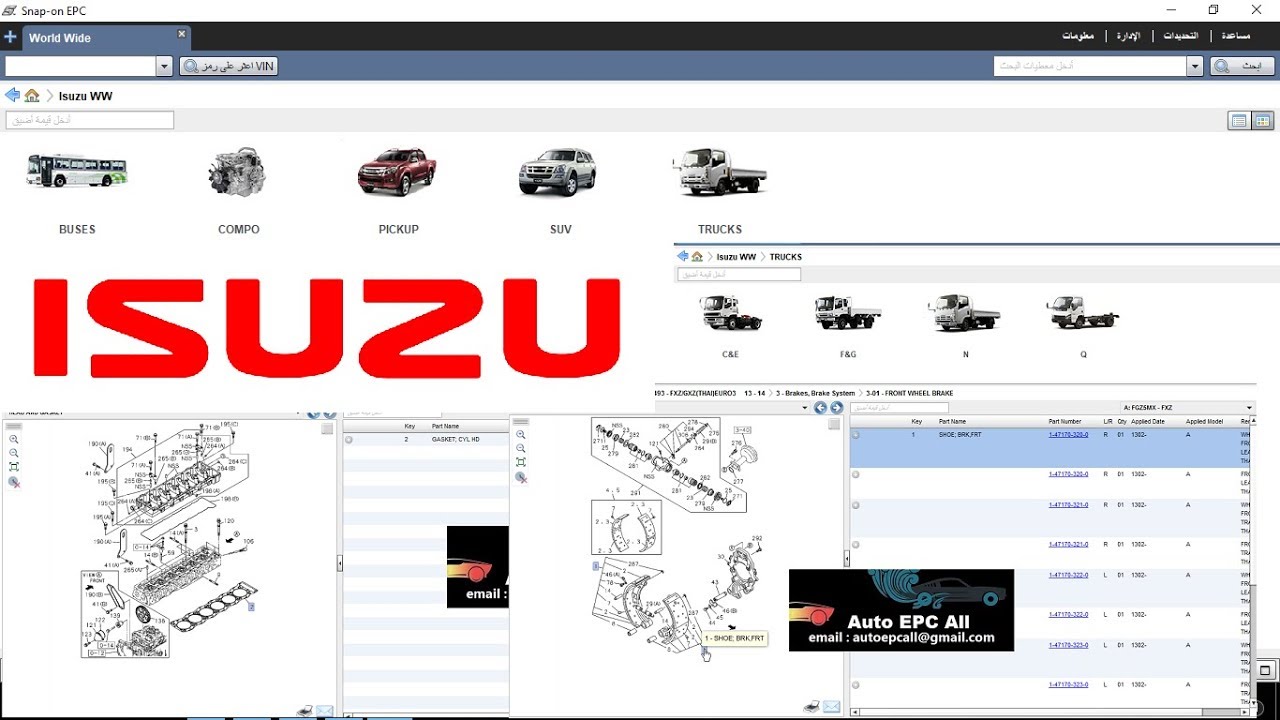The height and width of the screenshot is (720, 1280).
Task: Collapse the cylinder head diagram splitter arrow
Action: [339, 564]
